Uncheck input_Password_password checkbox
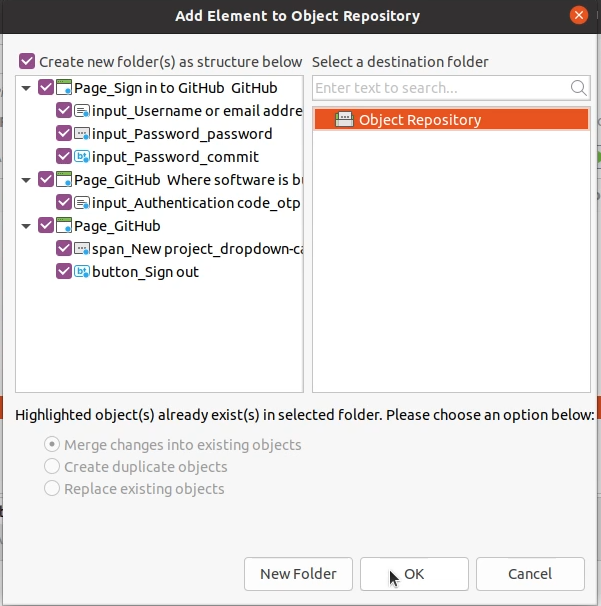This screenshot has width=601, height=606. [64, 133]
